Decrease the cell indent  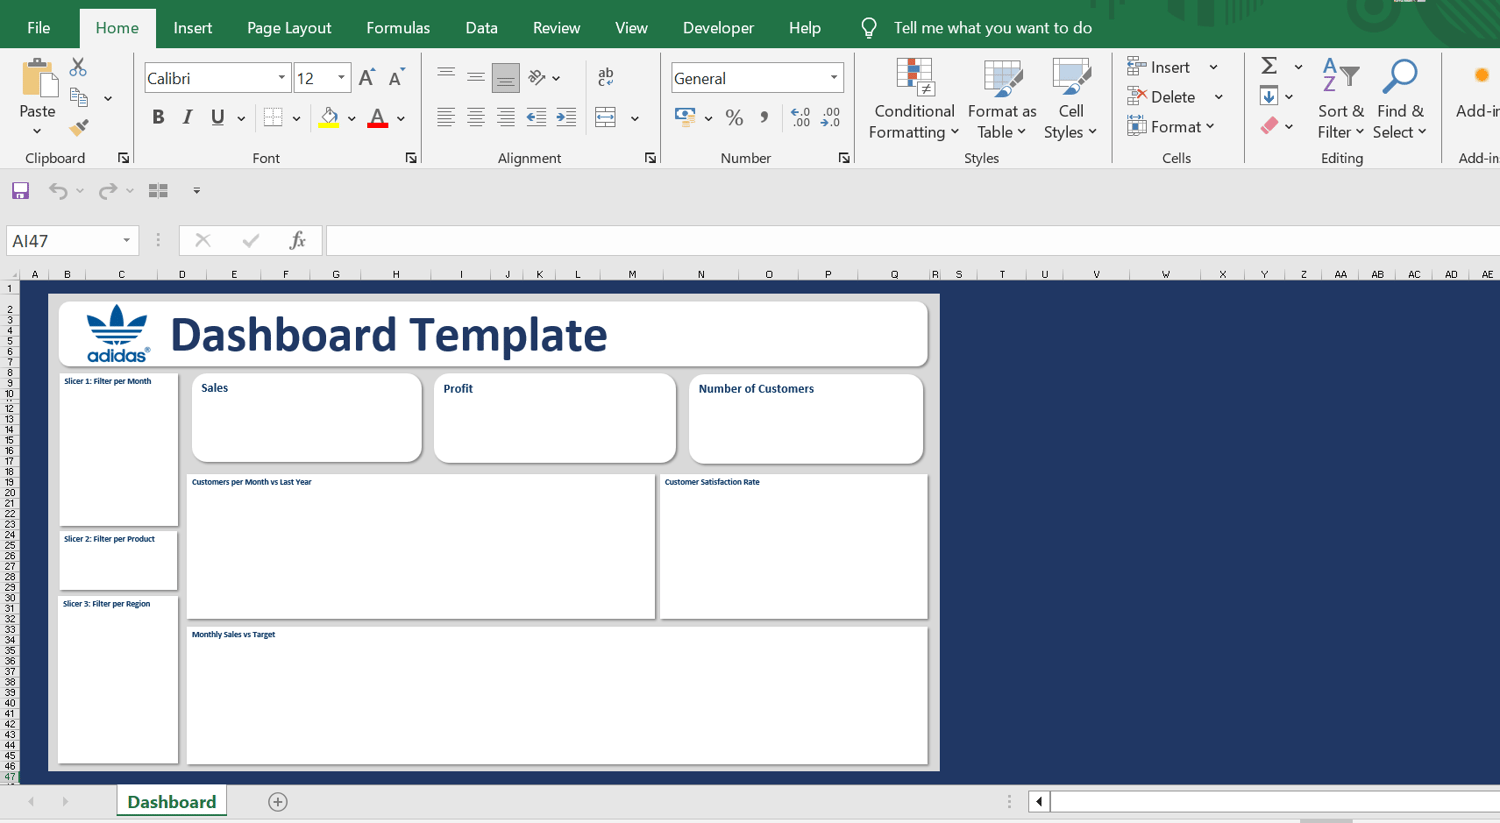pos(536,118)
